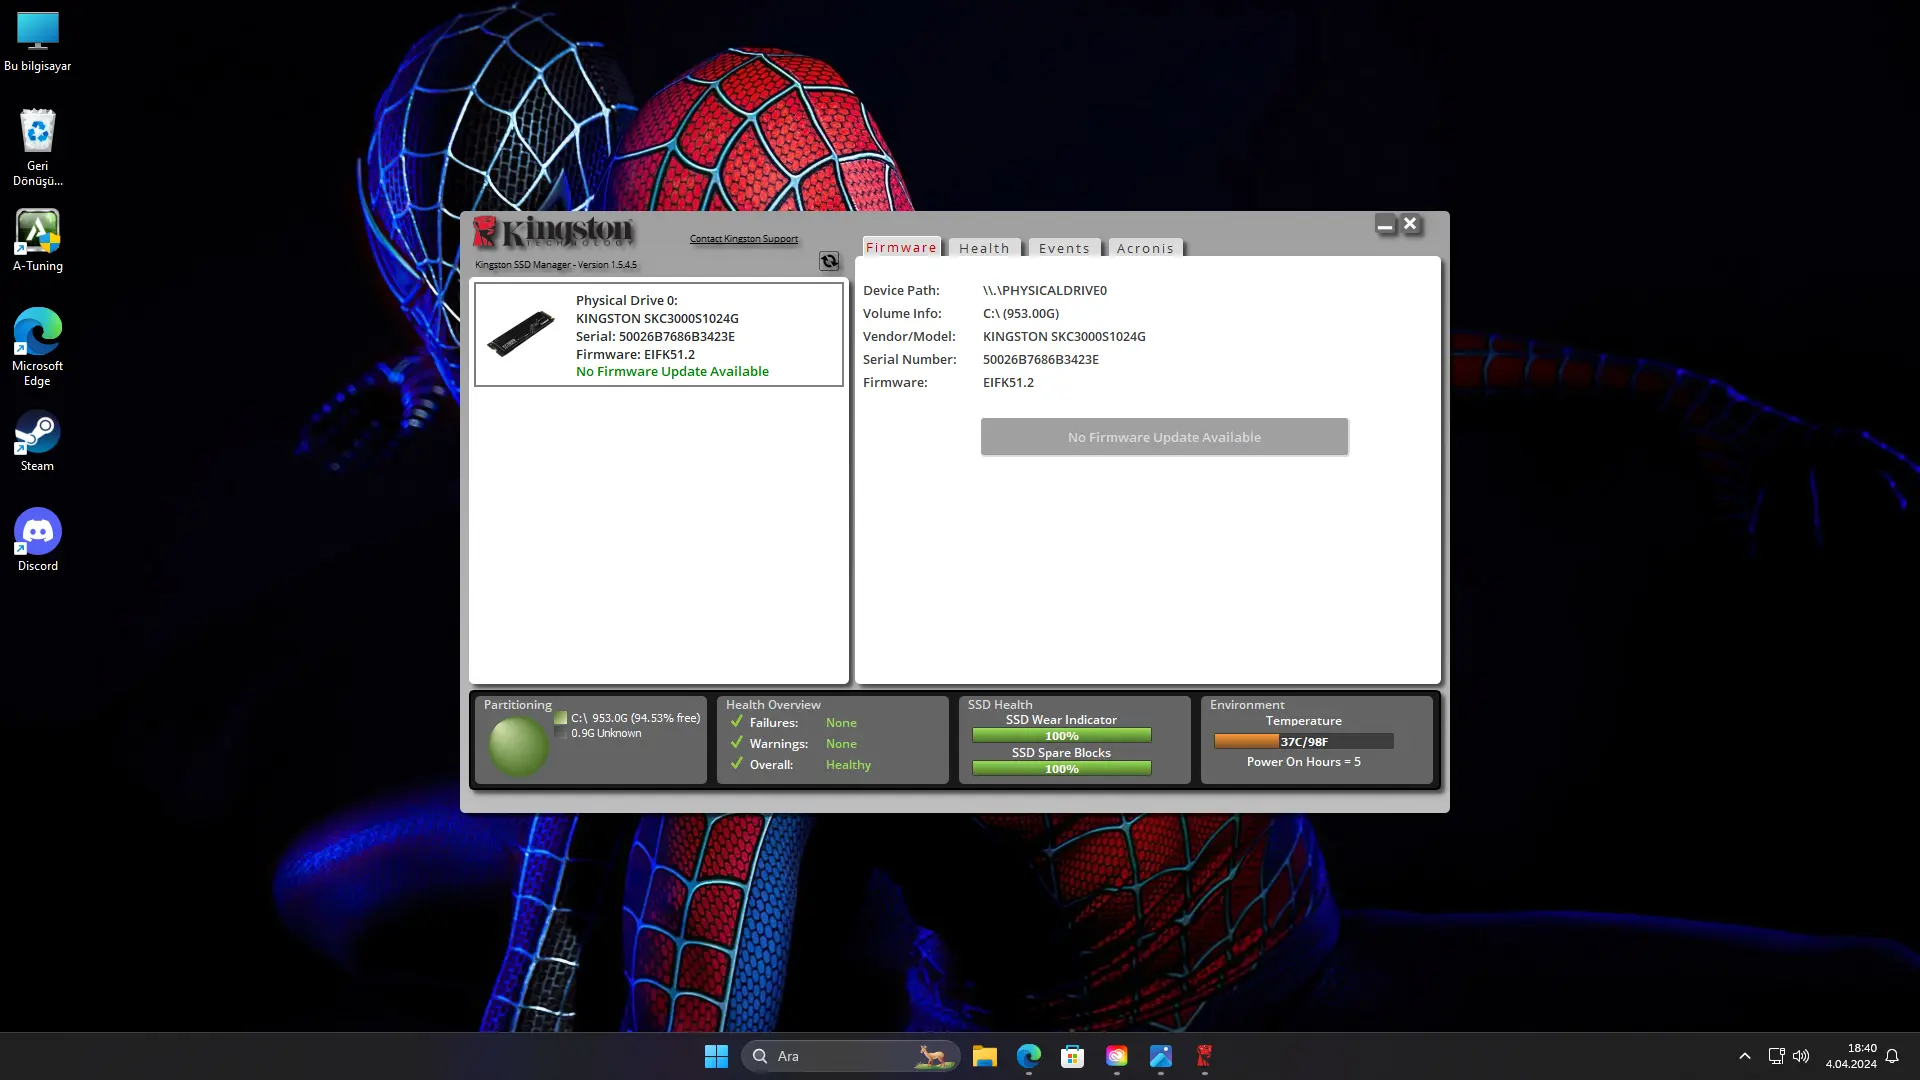The width and height of the screenshot is (1920, 1080).
Task: Open the Windows Start menu
Action: tap(716, 1056)
